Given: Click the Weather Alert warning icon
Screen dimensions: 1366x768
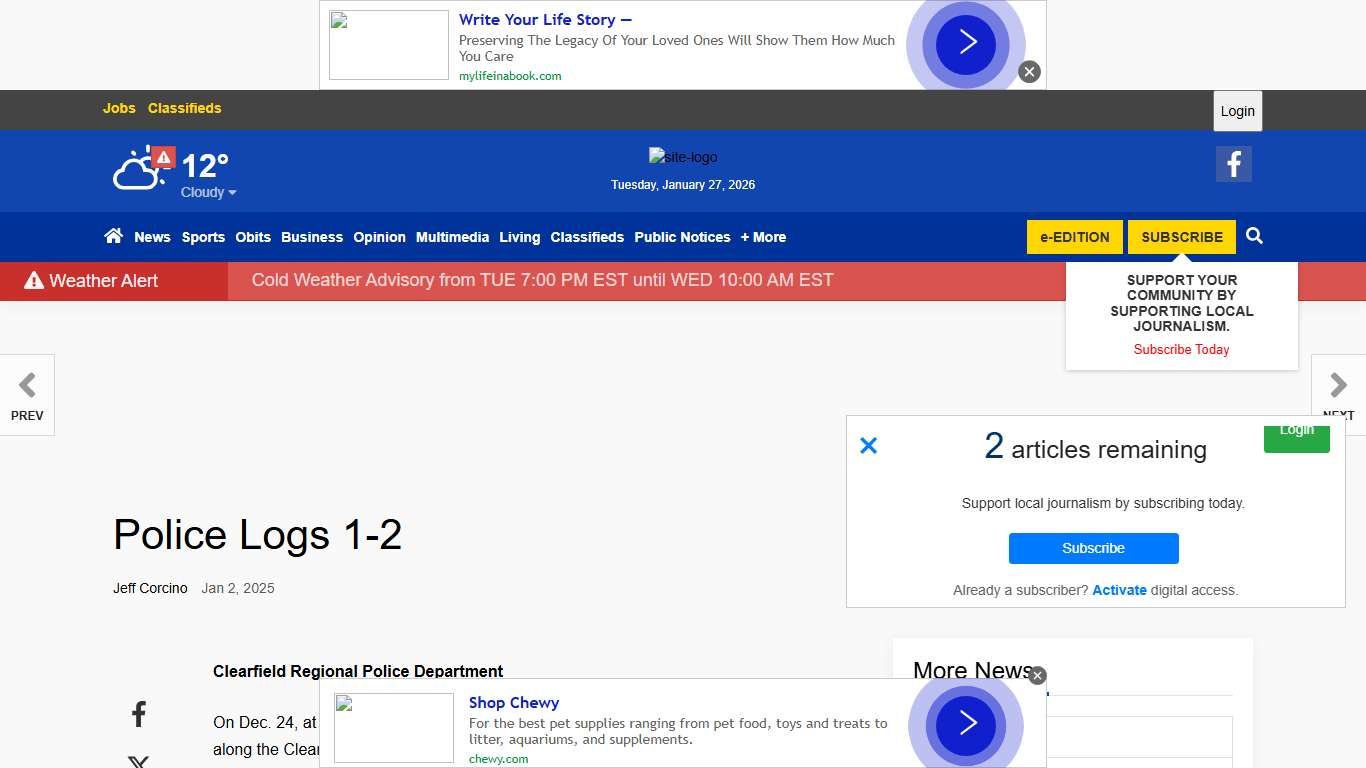Looking at the screenshot, I should pyautogui.click(x=34, y=281).
